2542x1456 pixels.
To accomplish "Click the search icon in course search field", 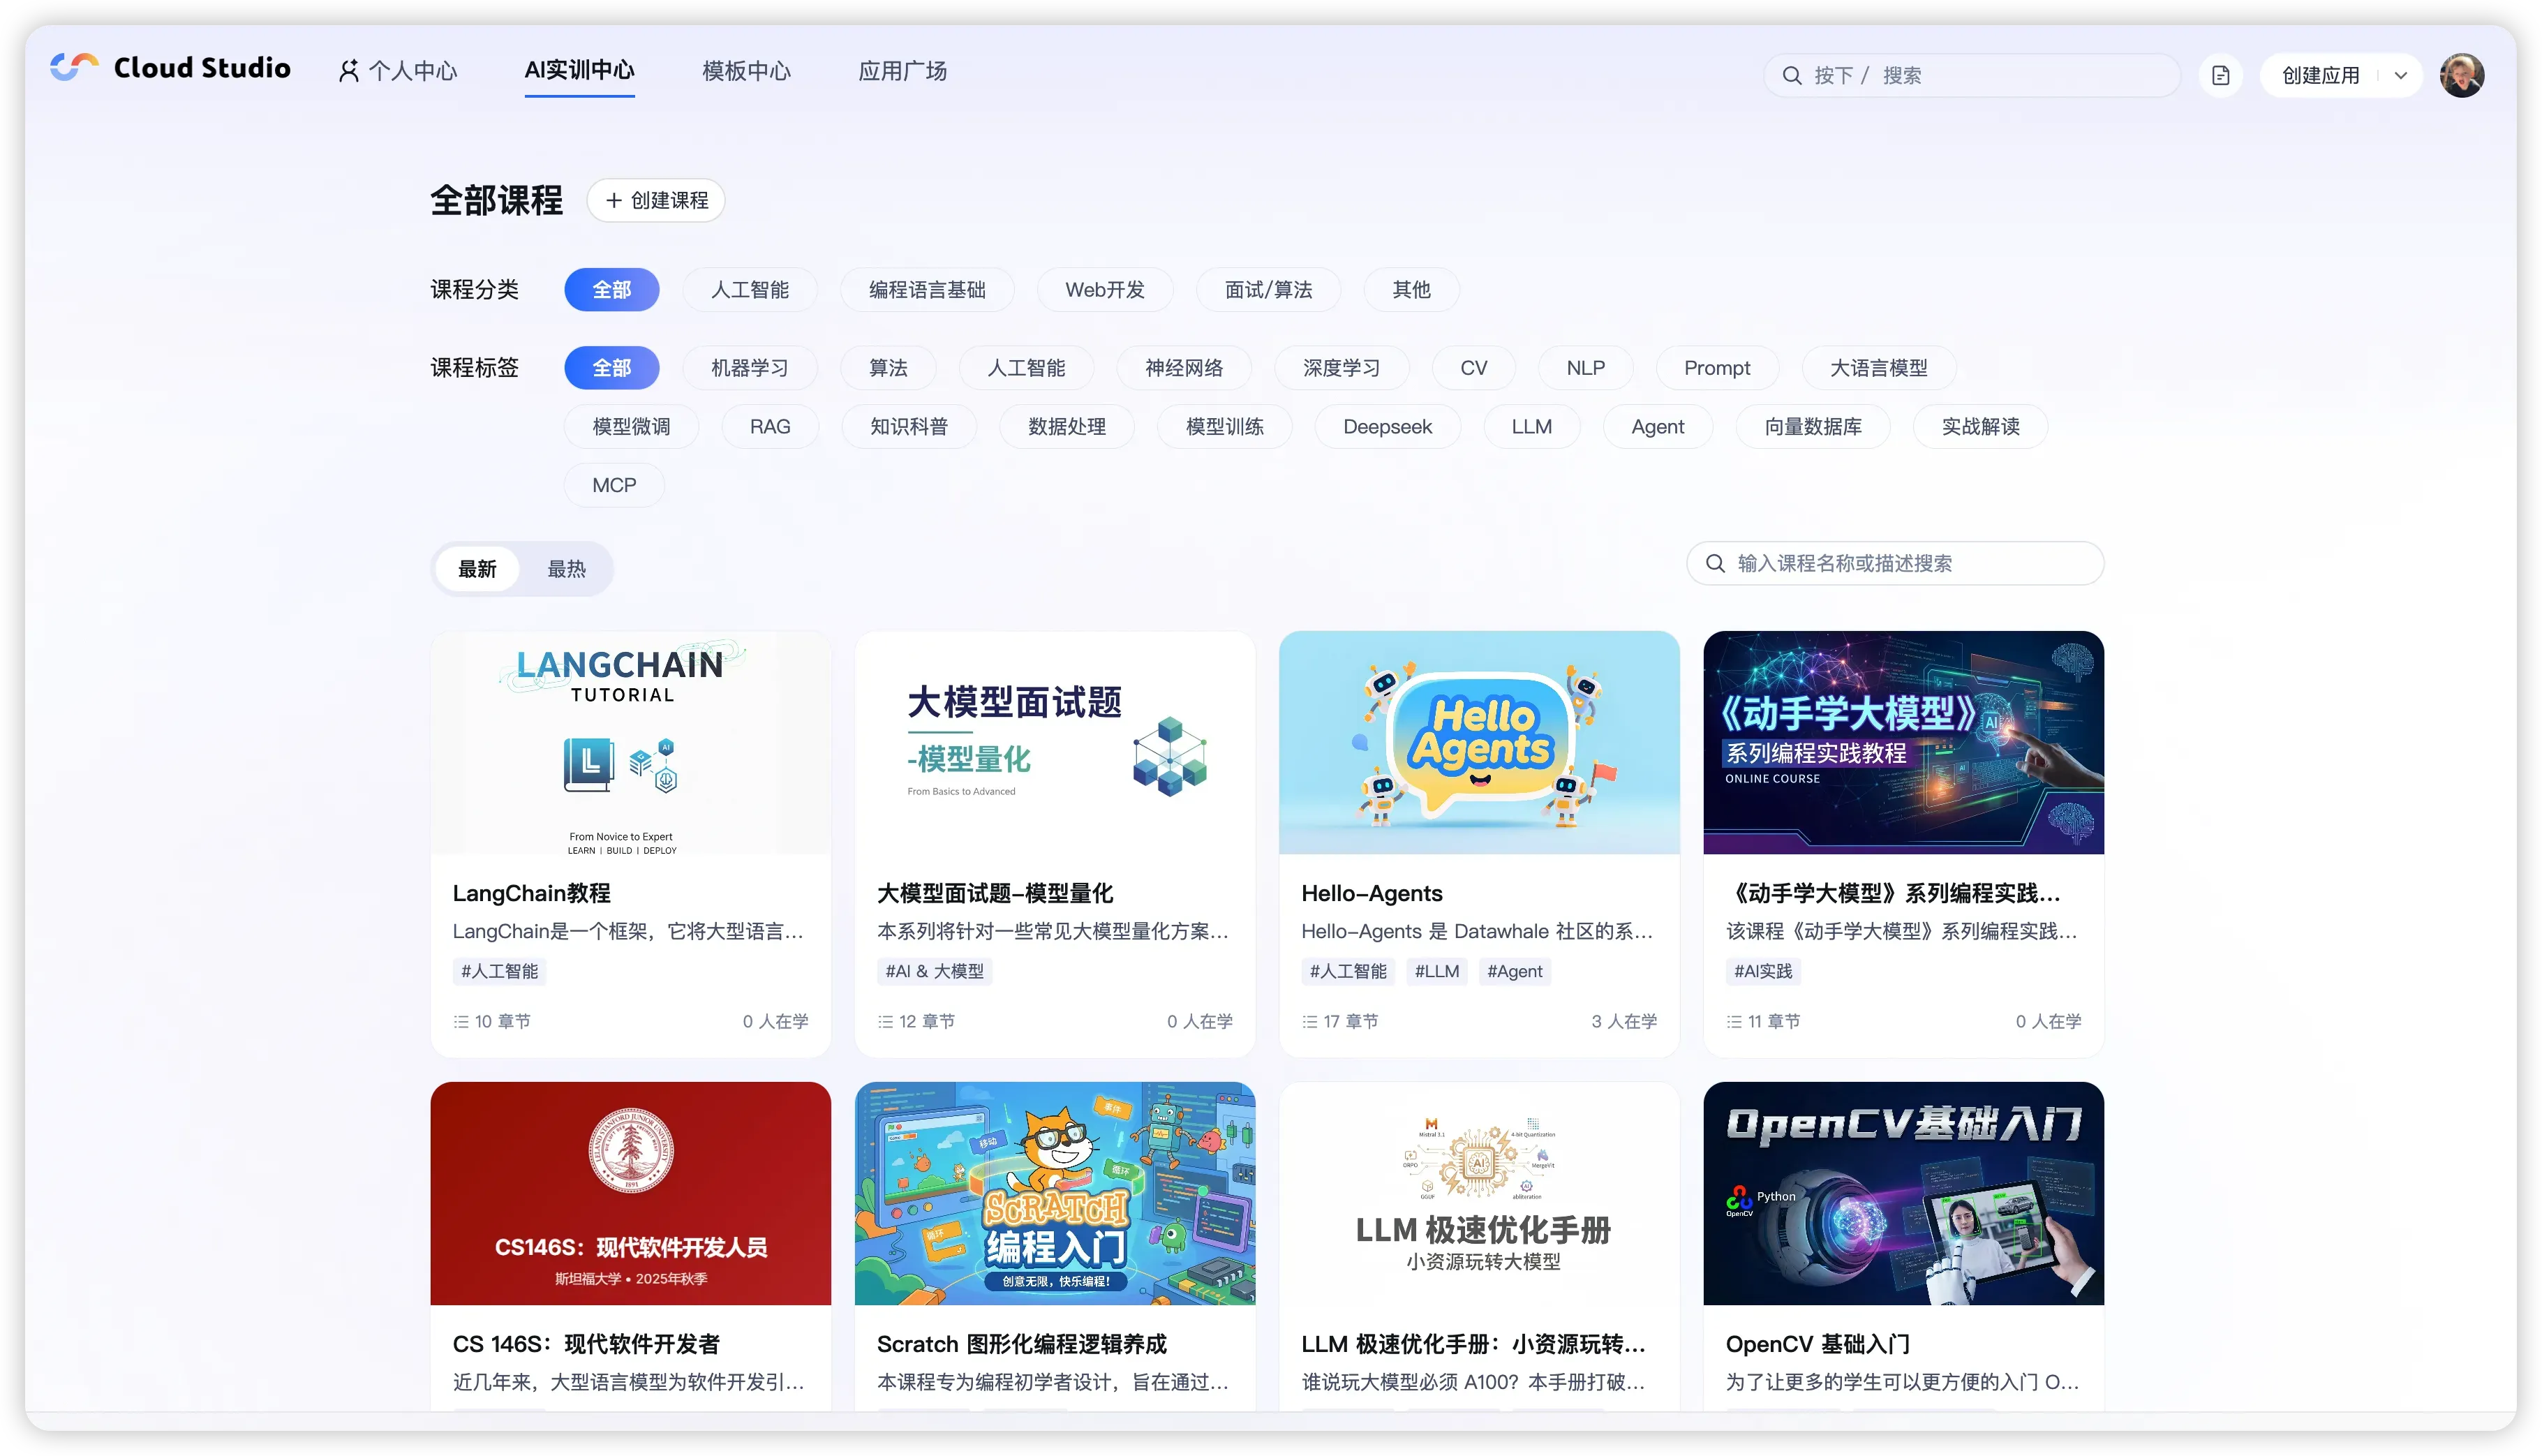I will 1715,563.
